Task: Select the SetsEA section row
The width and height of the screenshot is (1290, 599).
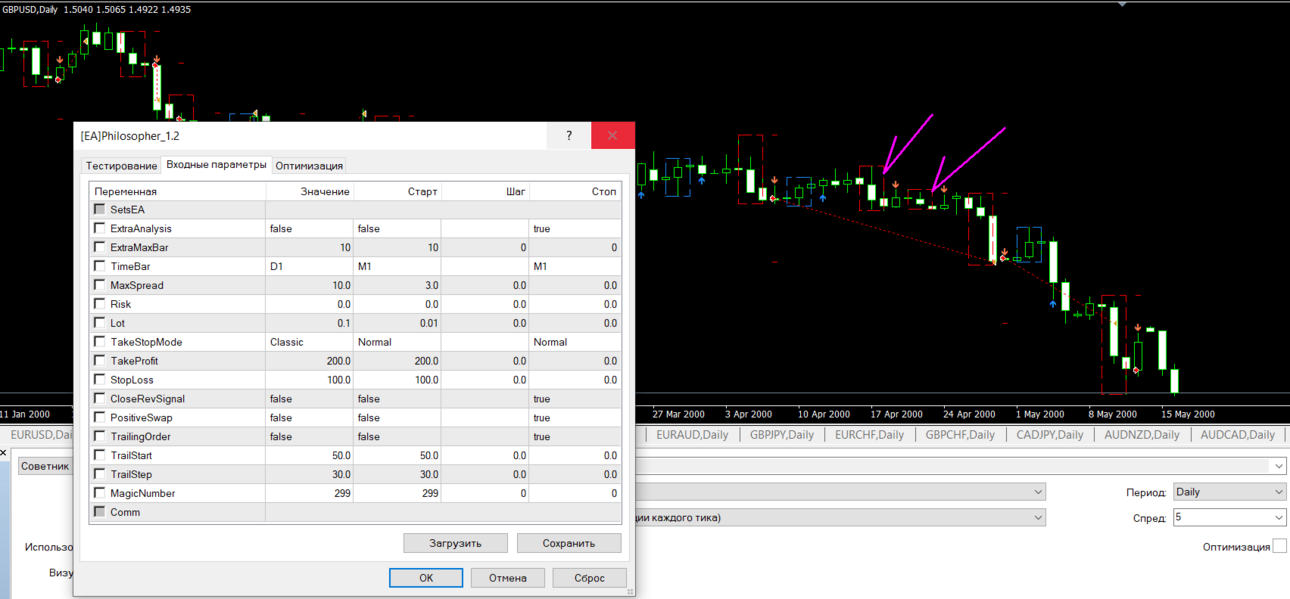Action: [x=355, y=210]
